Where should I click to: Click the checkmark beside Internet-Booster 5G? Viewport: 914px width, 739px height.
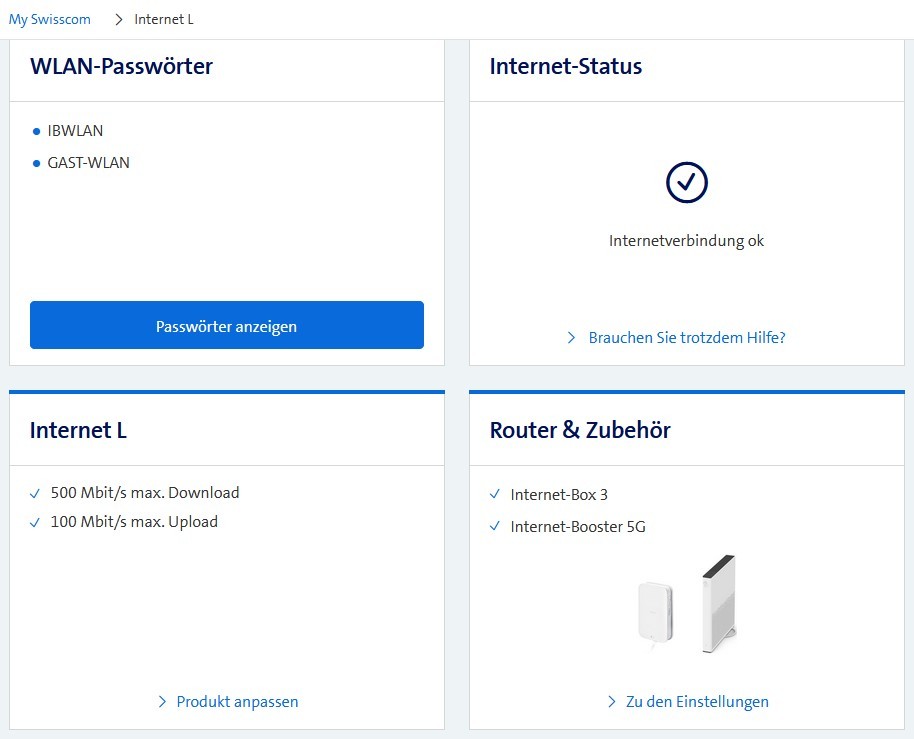coord(495,526)
